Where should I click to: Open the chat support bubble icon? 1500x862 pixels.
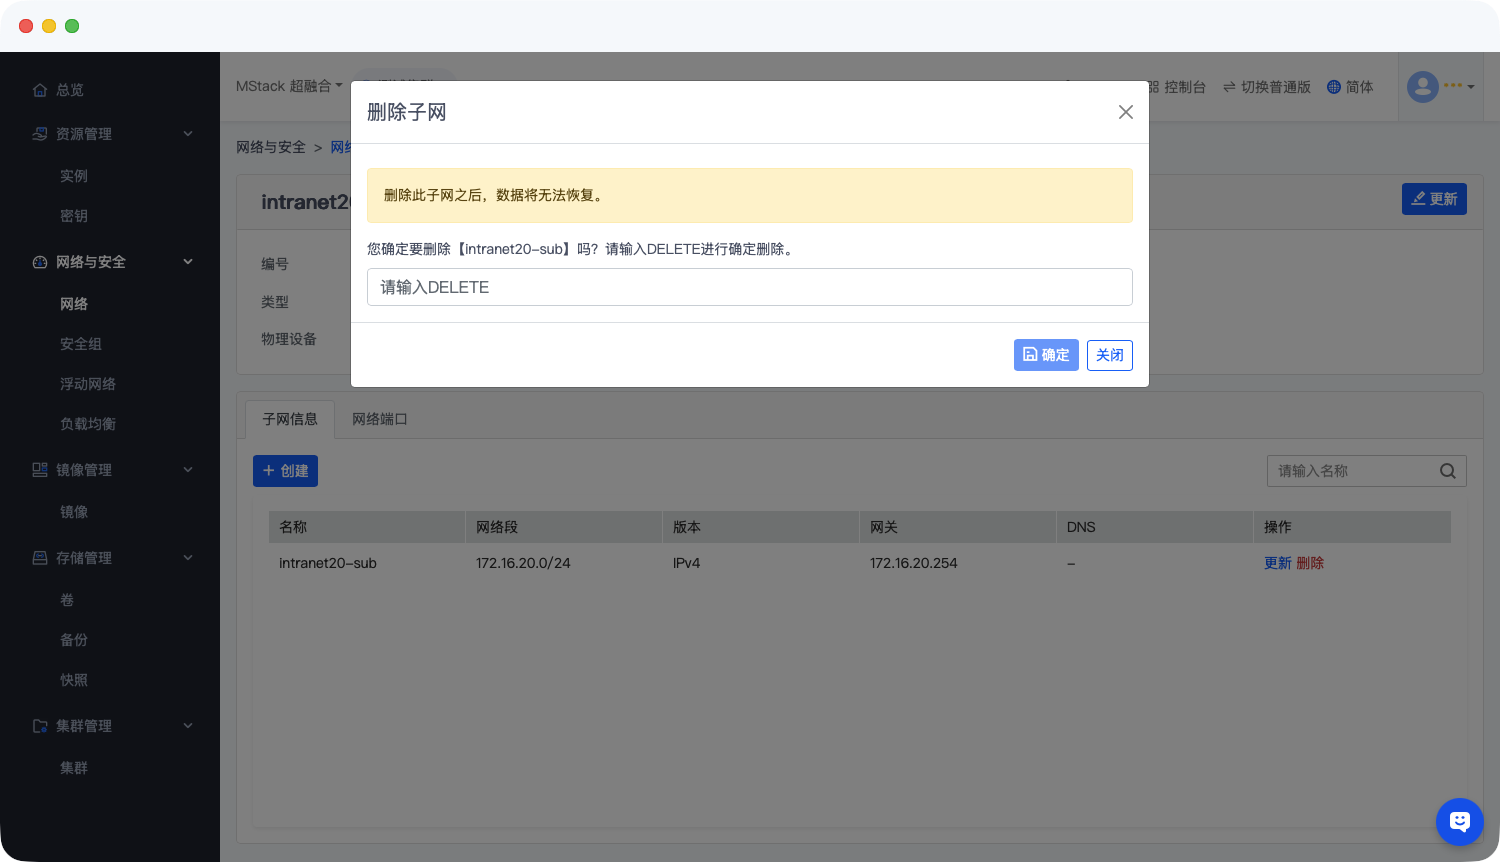pyautogui.click(x=1459, y=822)
